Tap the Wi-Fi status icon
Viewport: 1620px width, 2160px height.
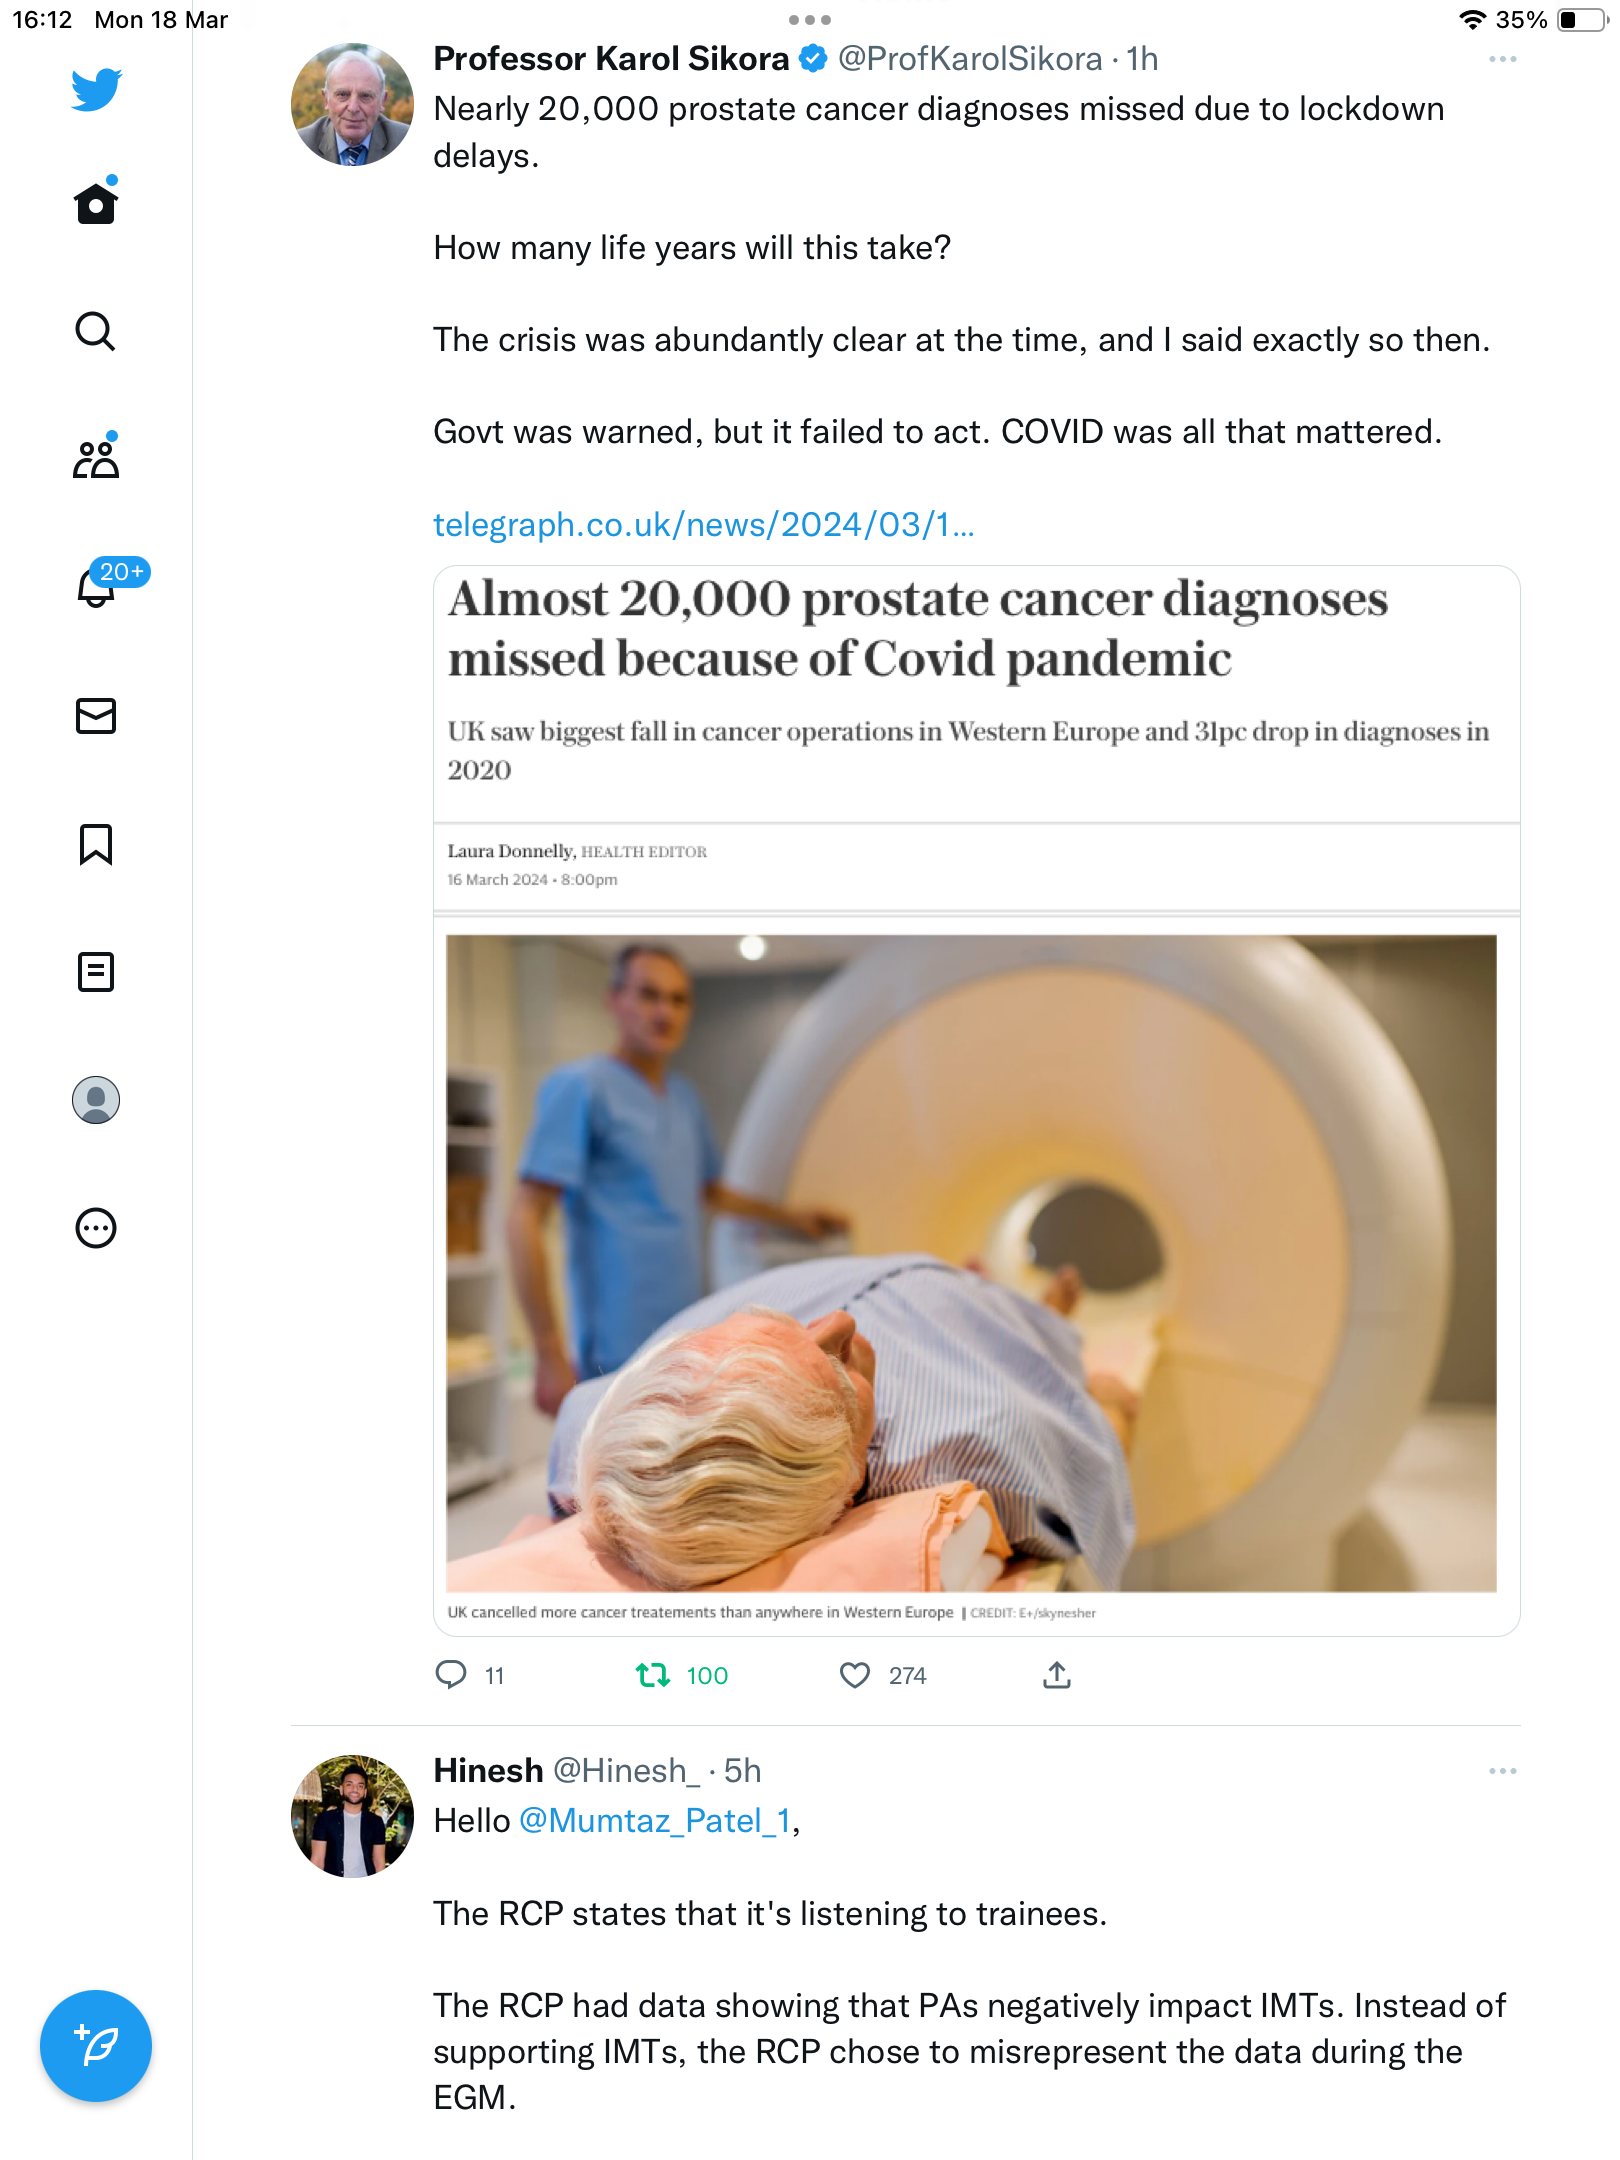(x=1472, y=20)
